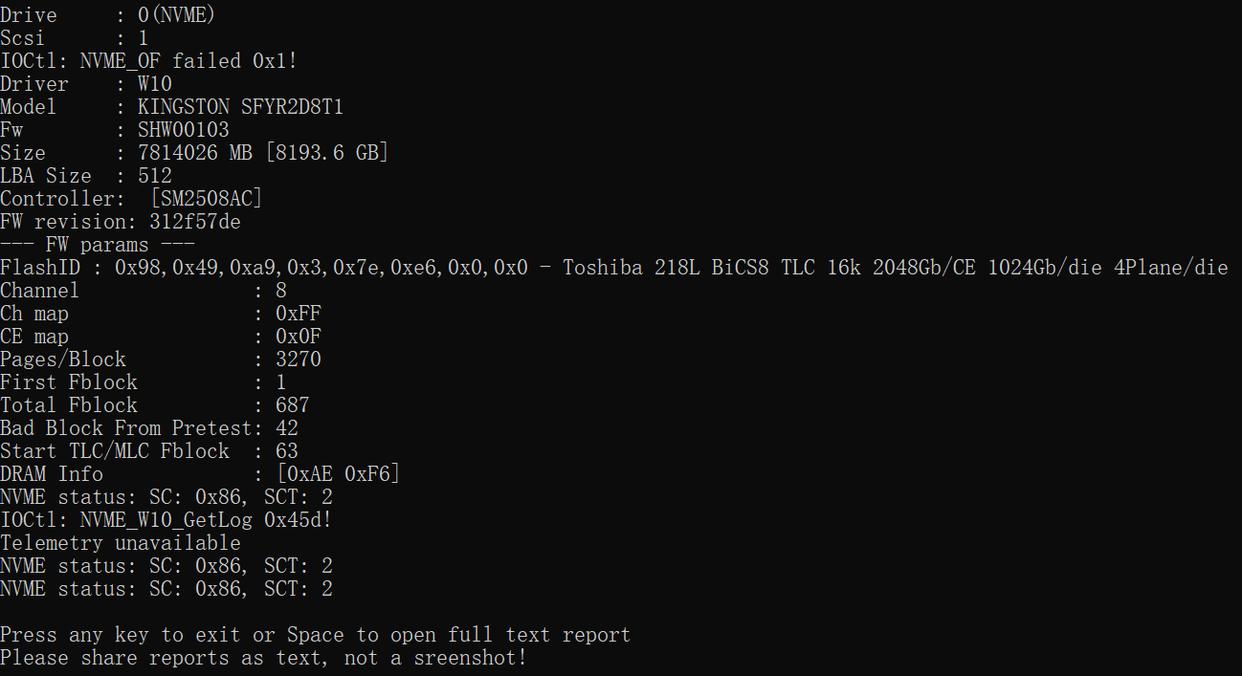This screenshot has height=676, width=1242.
Task: Click the "Please share reports as text" line
Action: pyautogui.click(x=263, y=658)
